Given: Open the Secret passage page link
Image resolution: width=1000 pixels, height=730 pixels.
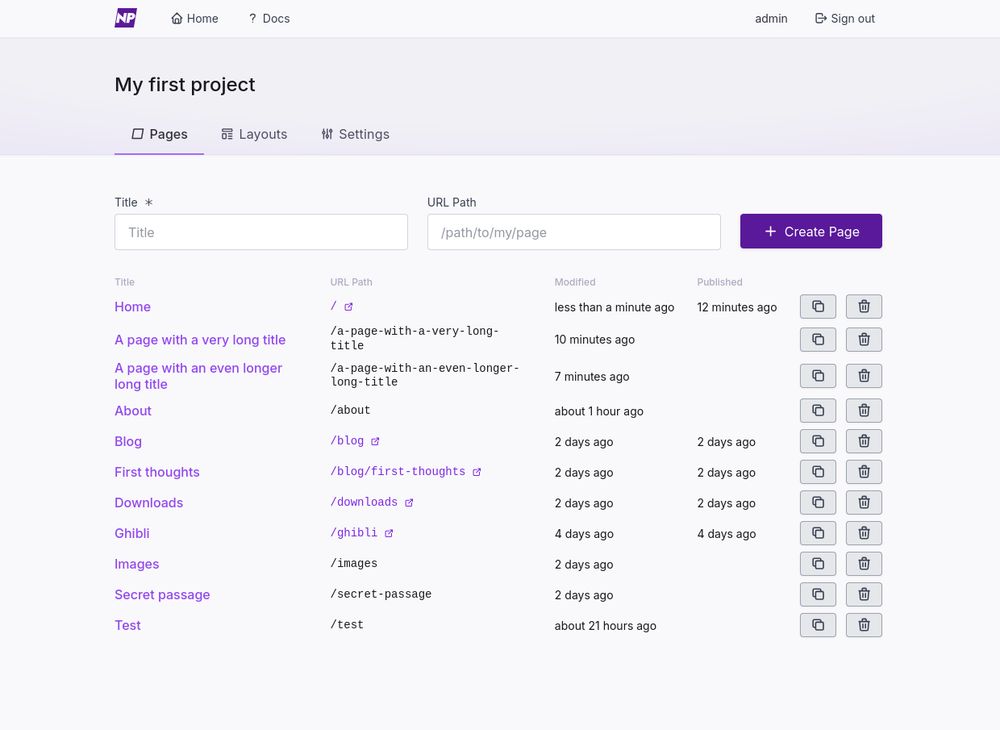Looking at the screenshot, I should [162, 594].
